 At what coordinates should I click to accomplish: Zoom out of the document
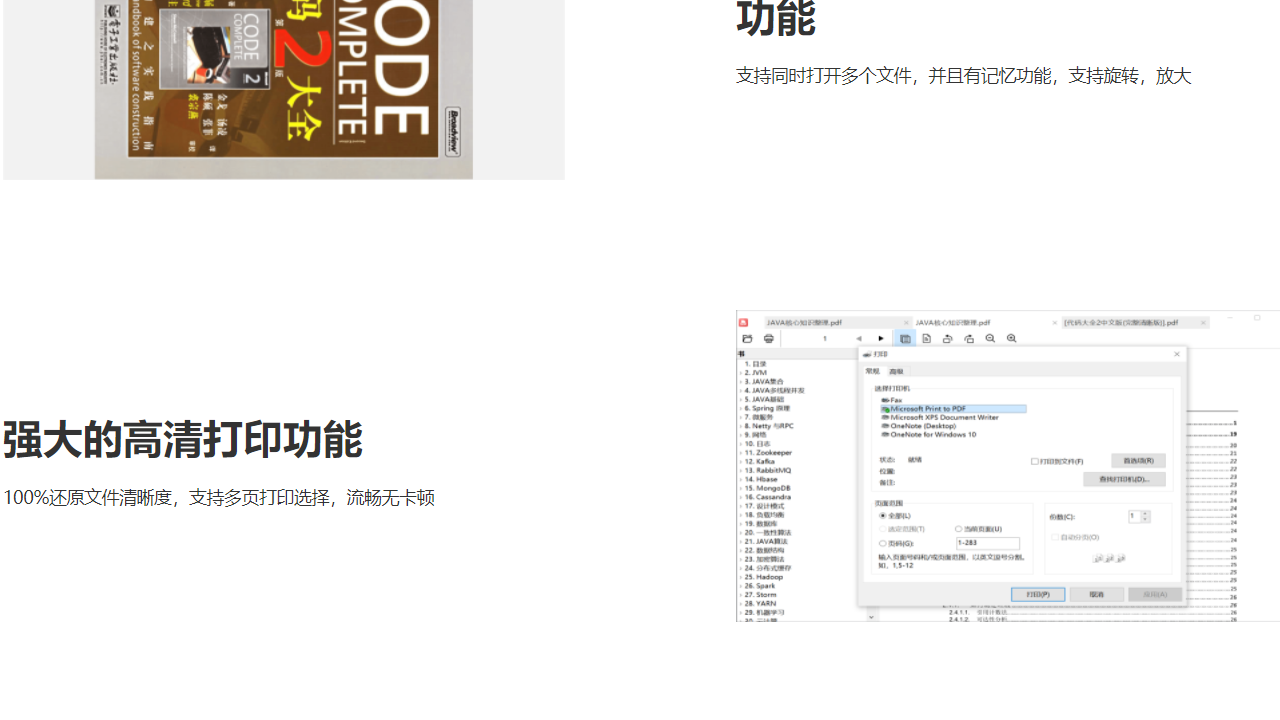pos(990,338)
